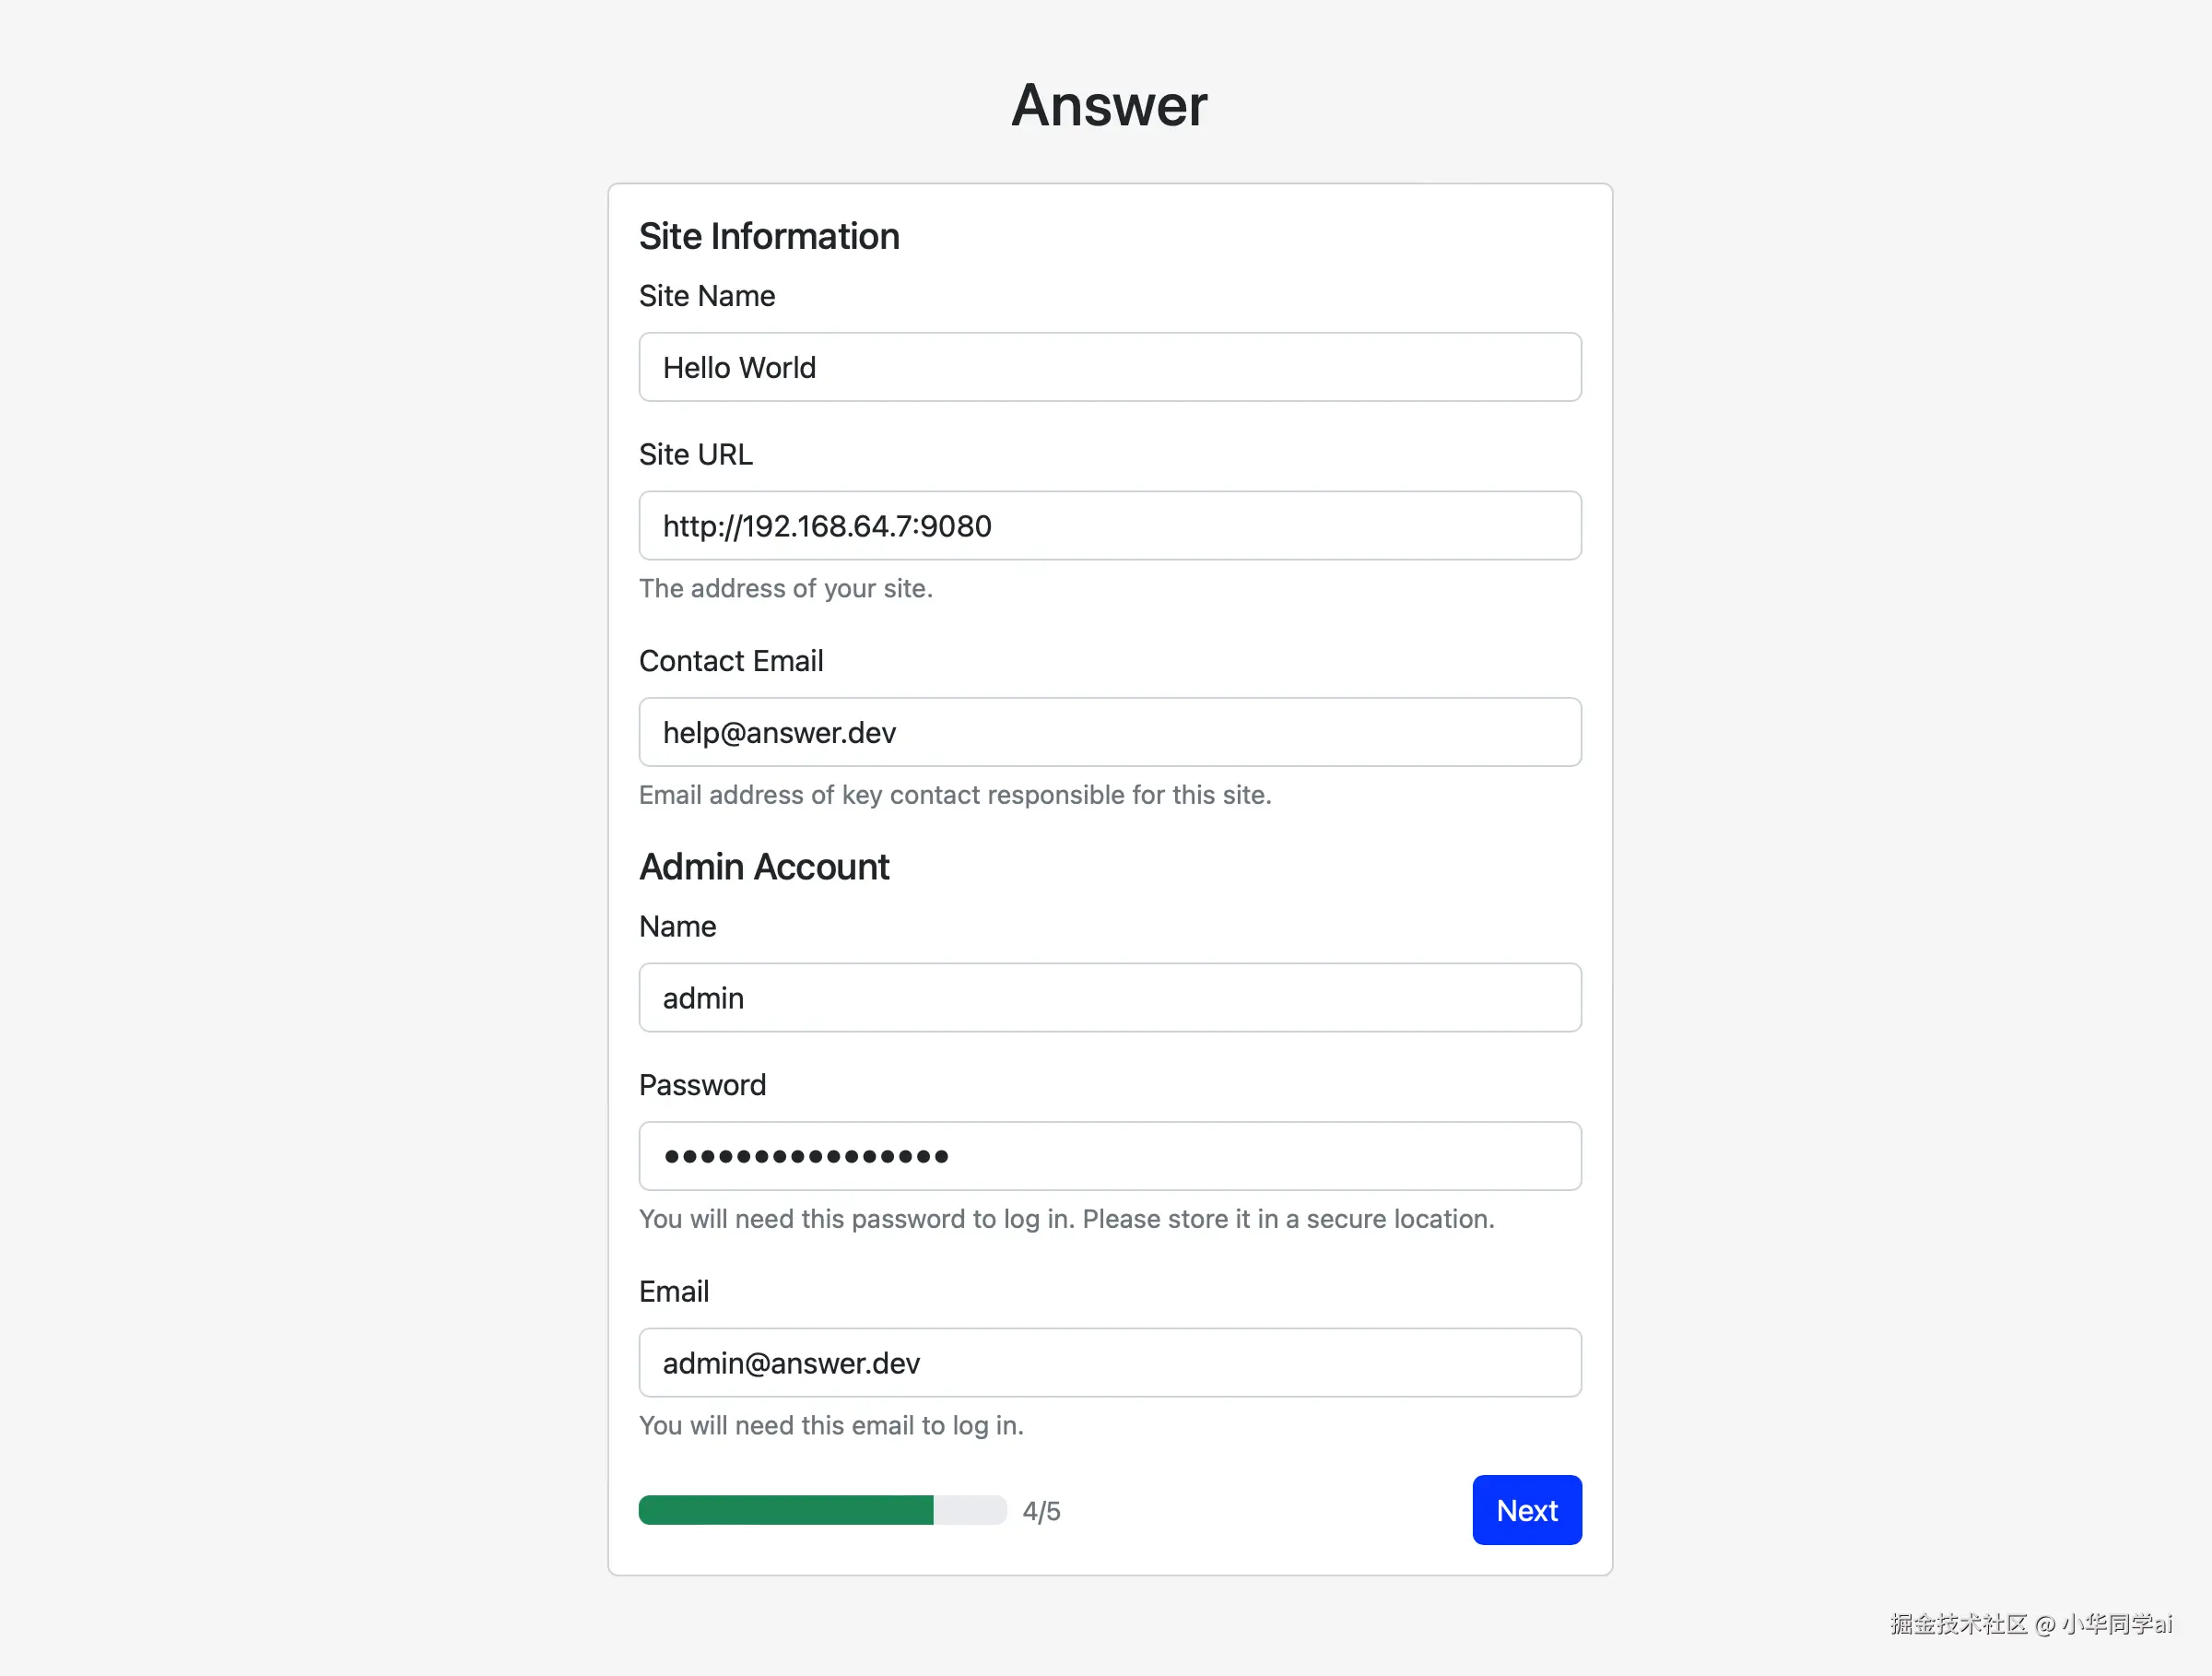Focus the admin@answer.dev Email field
The width and height of the screenshot is (2212, 1676).
pos(1110,1362)
